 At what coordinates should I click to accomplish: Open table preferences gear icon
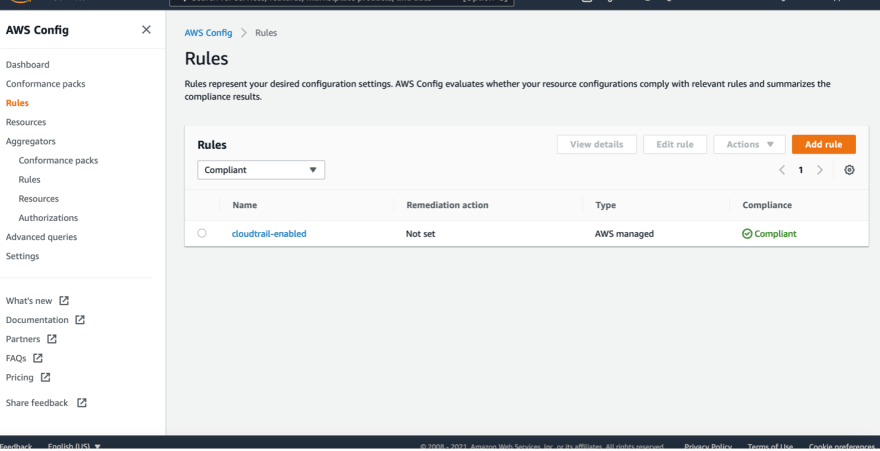coord(849,170)
